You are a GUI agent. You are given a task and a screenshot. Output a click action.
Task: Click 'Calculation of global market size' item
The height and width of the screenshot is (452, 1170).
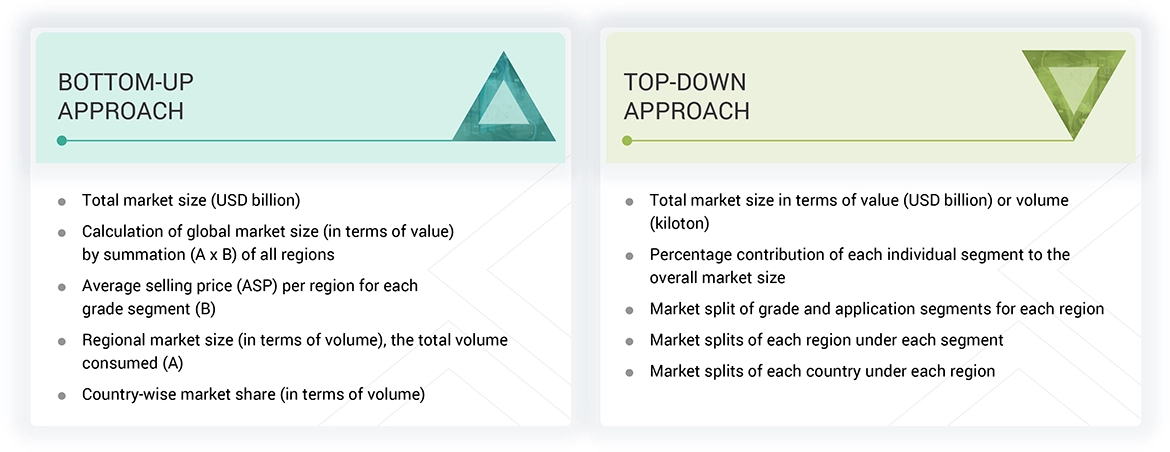pyautogui.click(x=268, y=243)
